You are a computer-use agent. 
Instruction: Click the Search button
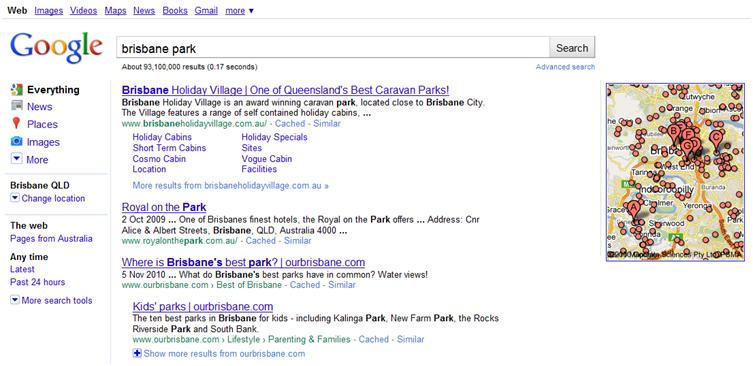pyautogui.click(x=572, y=48)
